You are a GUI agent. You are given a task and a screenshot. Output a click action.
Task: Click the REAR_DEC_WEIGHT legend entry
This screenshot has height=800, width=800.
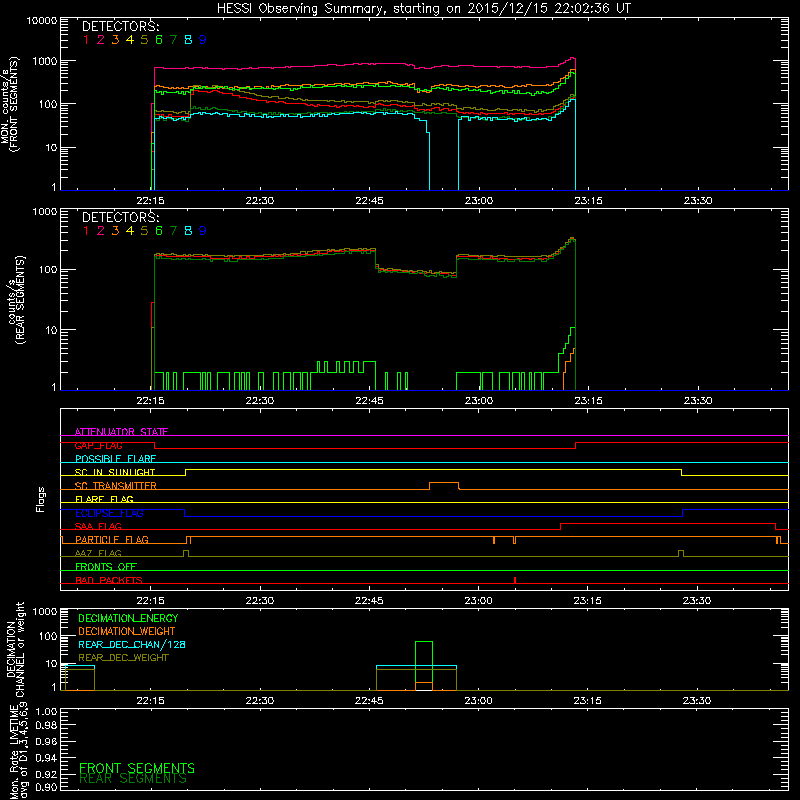point(123,658)
